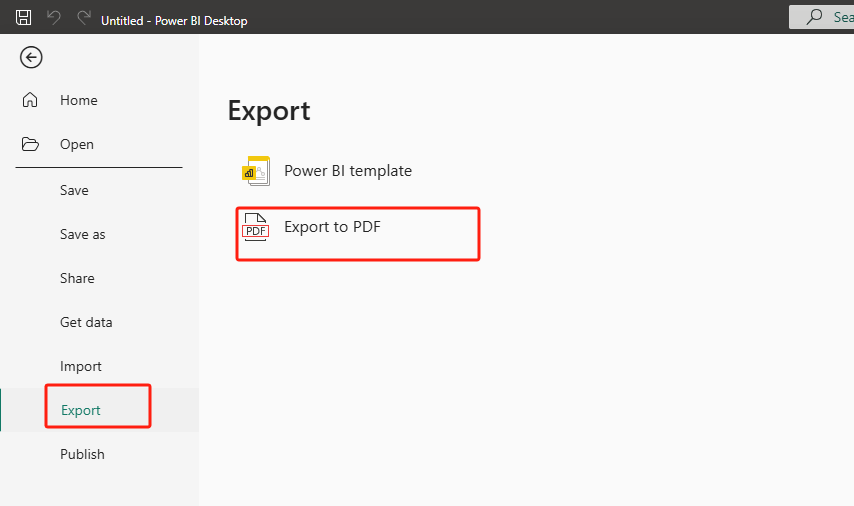
Task: Select the Home text label in sidebar
Action: click(x=79, y=100)
